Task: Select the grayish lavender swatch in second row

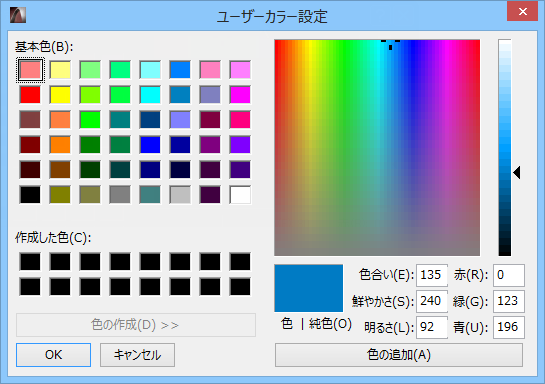Action: pyautogui.click(x=210, y=95)
